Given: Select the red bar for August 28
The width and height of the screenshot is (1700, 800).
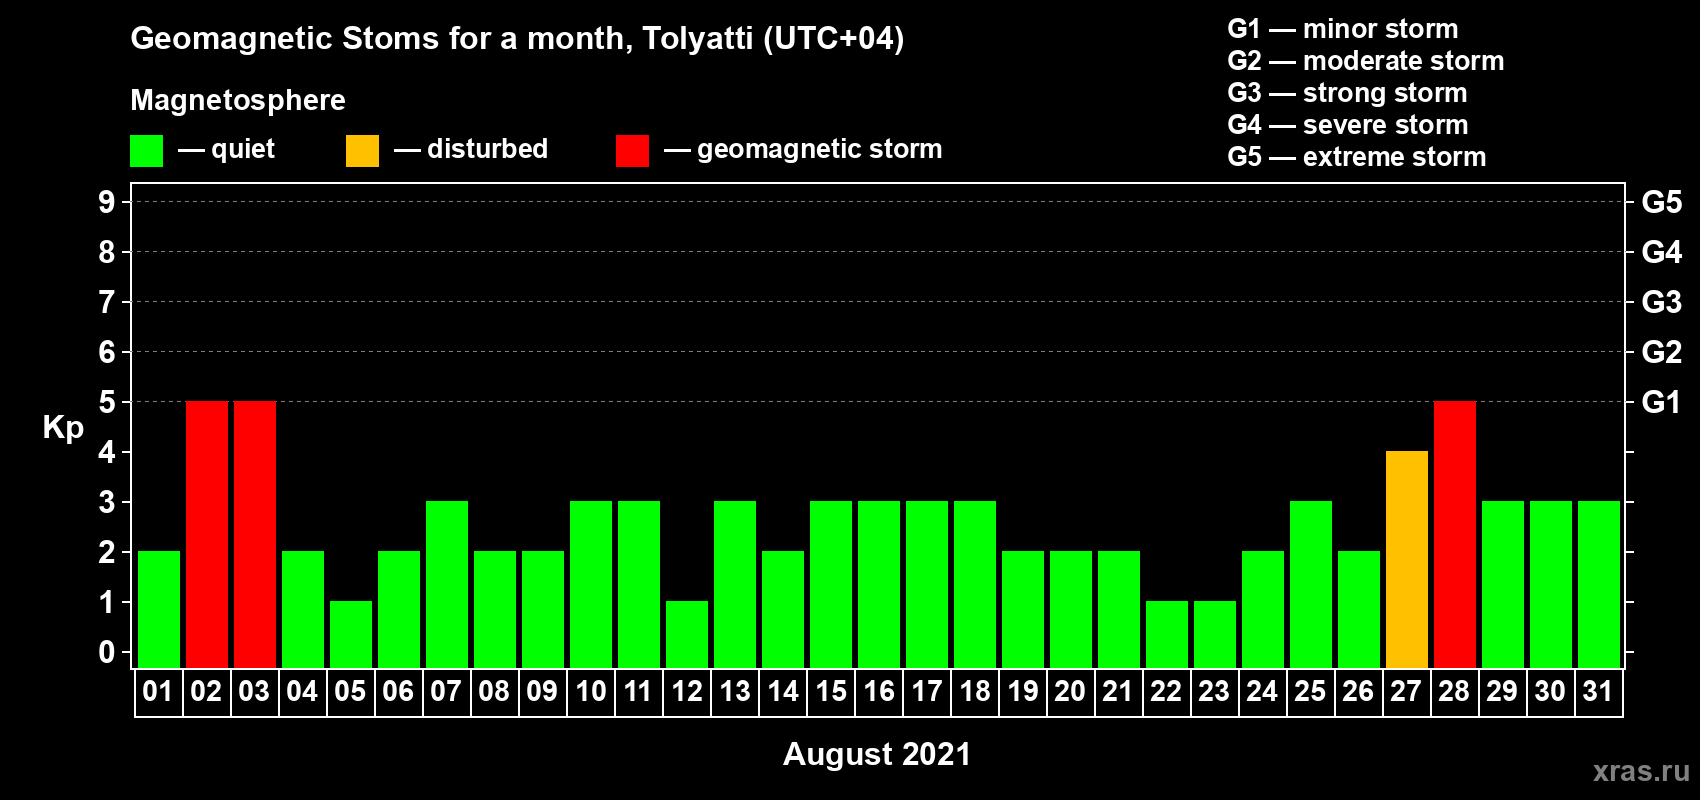Looking at the screenshot, I should coord(1455,534).
